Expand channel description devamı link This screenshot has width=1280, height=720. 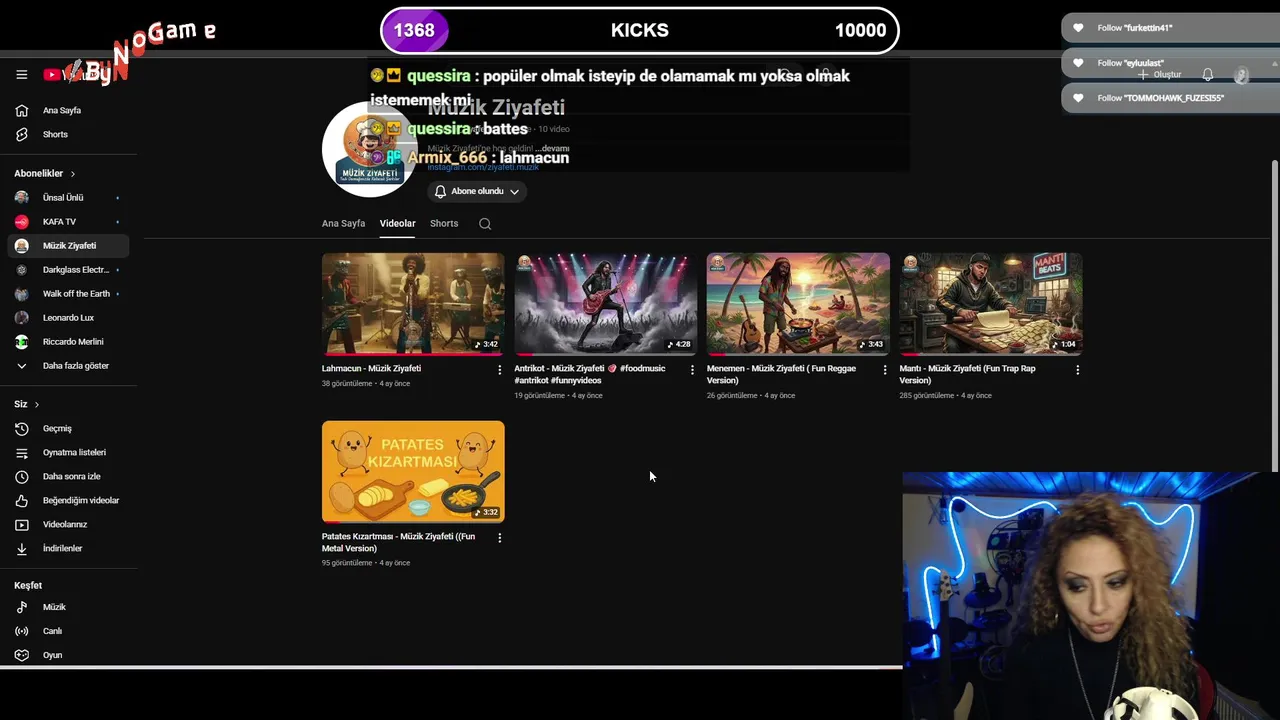click(x=552, y=149)
